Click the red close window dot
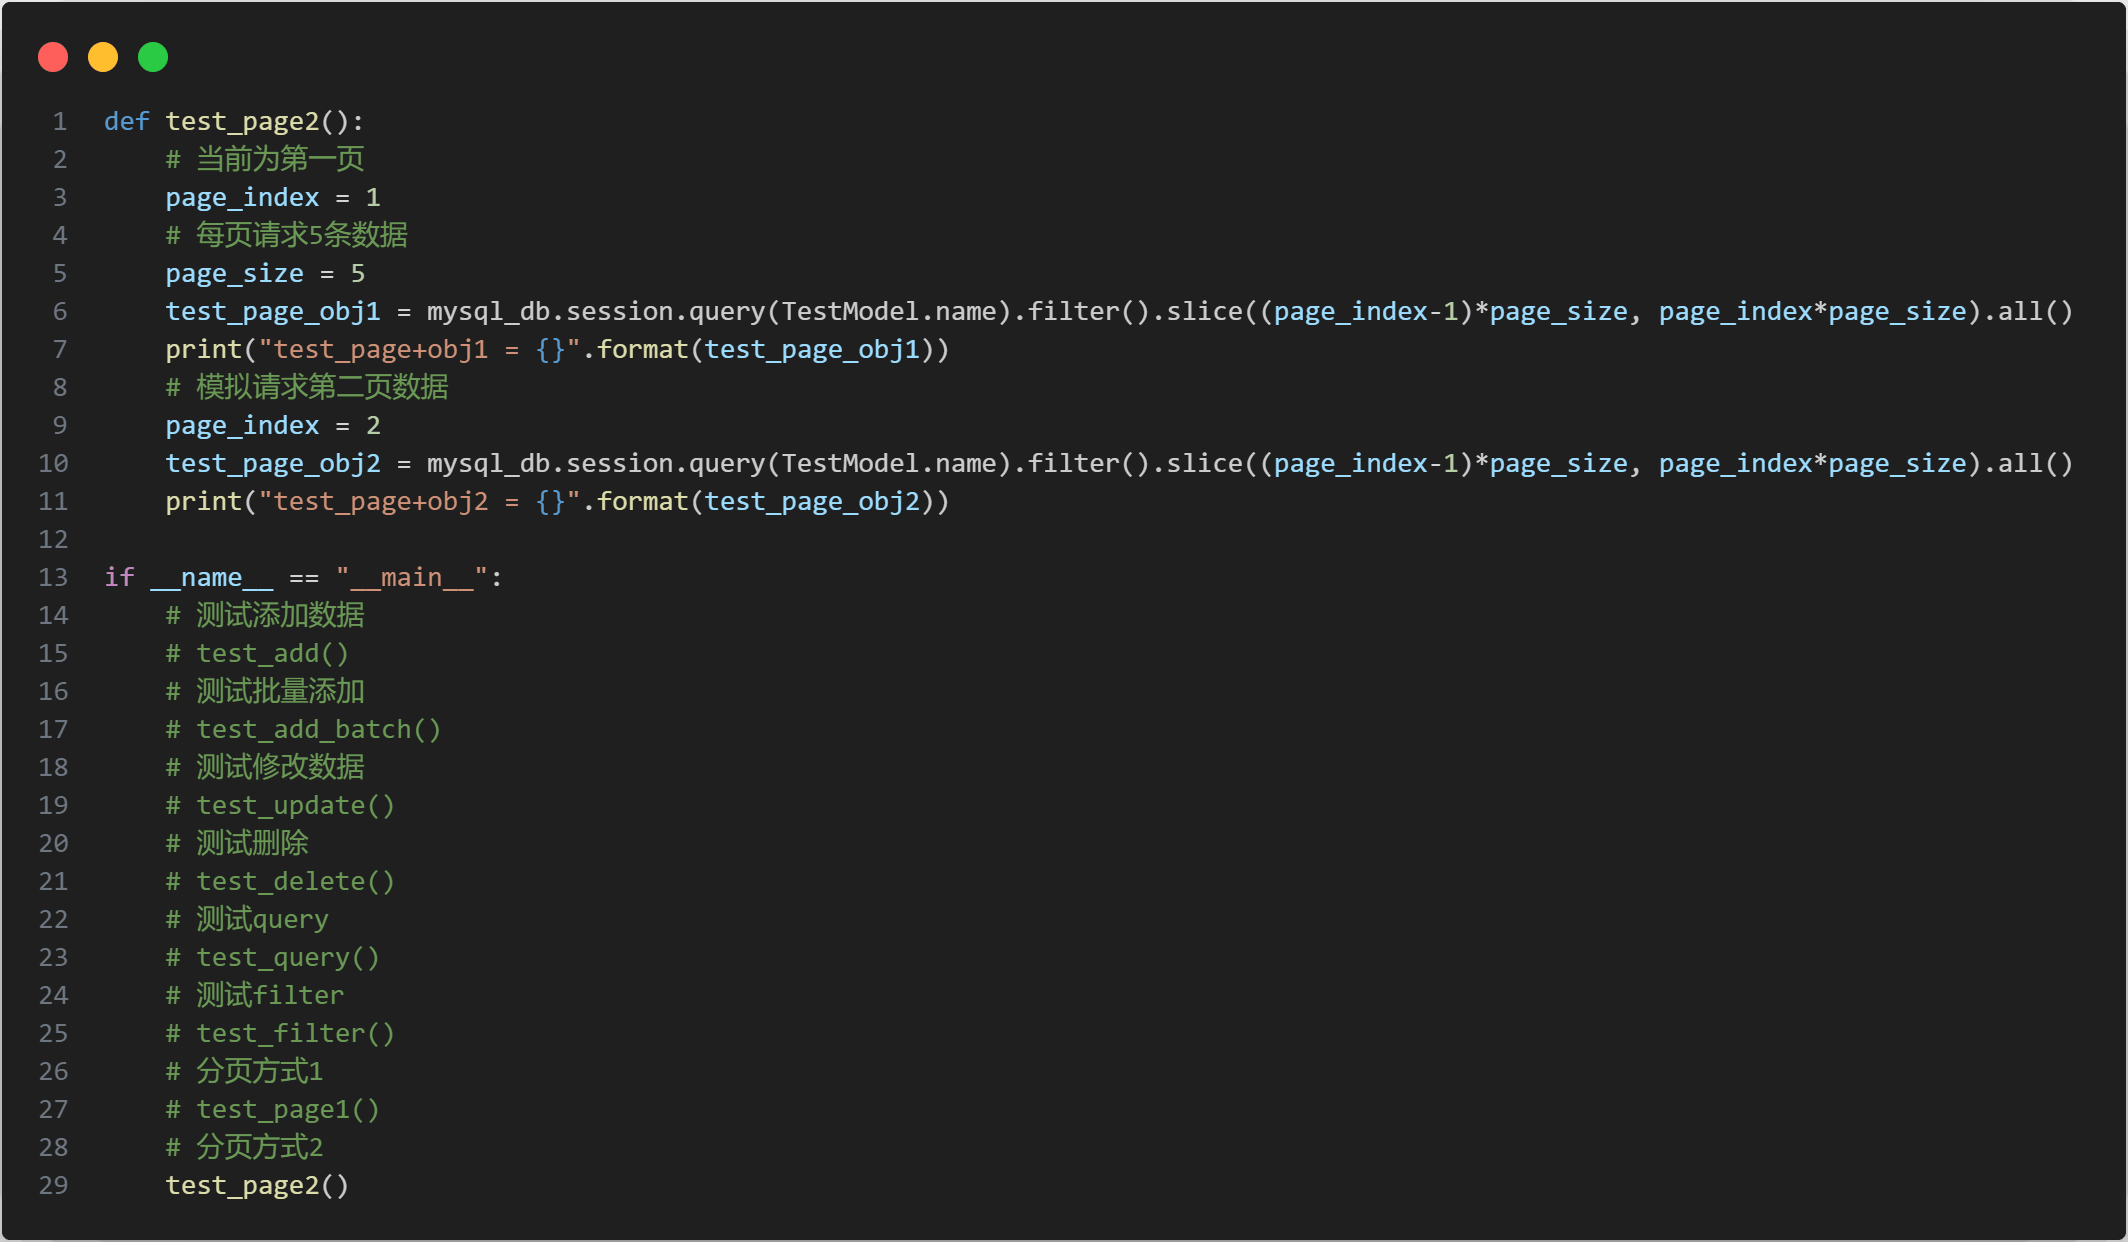This screenshot has height=1242, width=2128. 53,57
